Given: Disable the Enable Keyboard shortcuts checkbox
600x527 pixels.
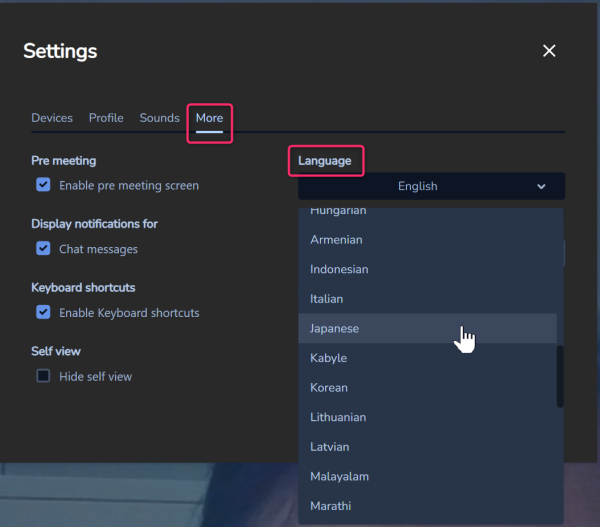Looking at the screenshot, I should [x=43, y=313].
